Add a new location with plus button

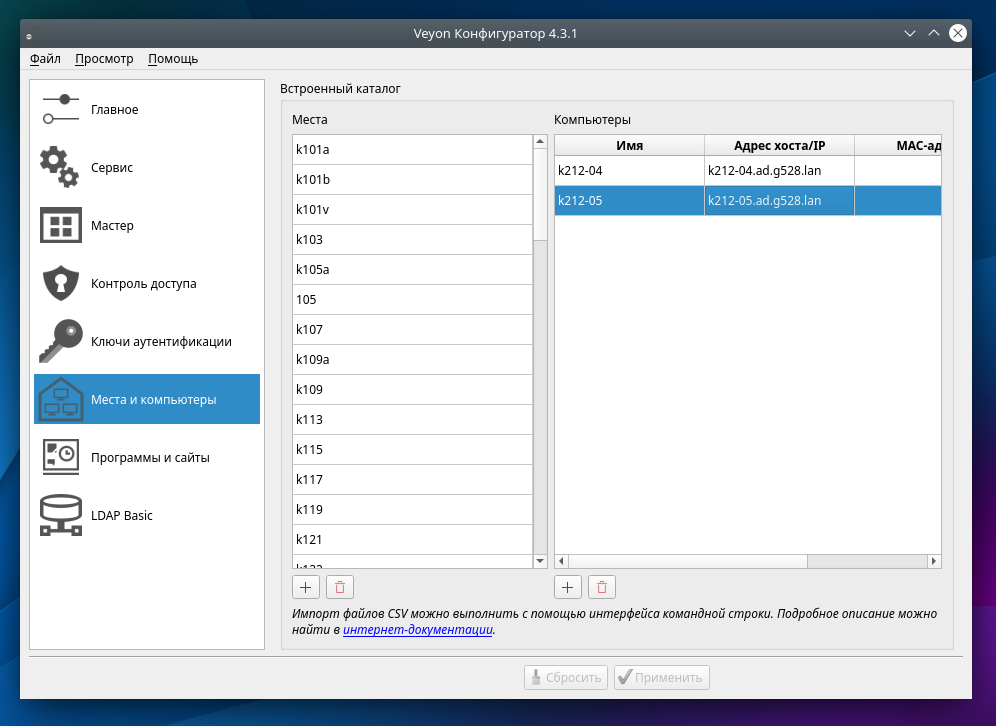coord(306,587)
